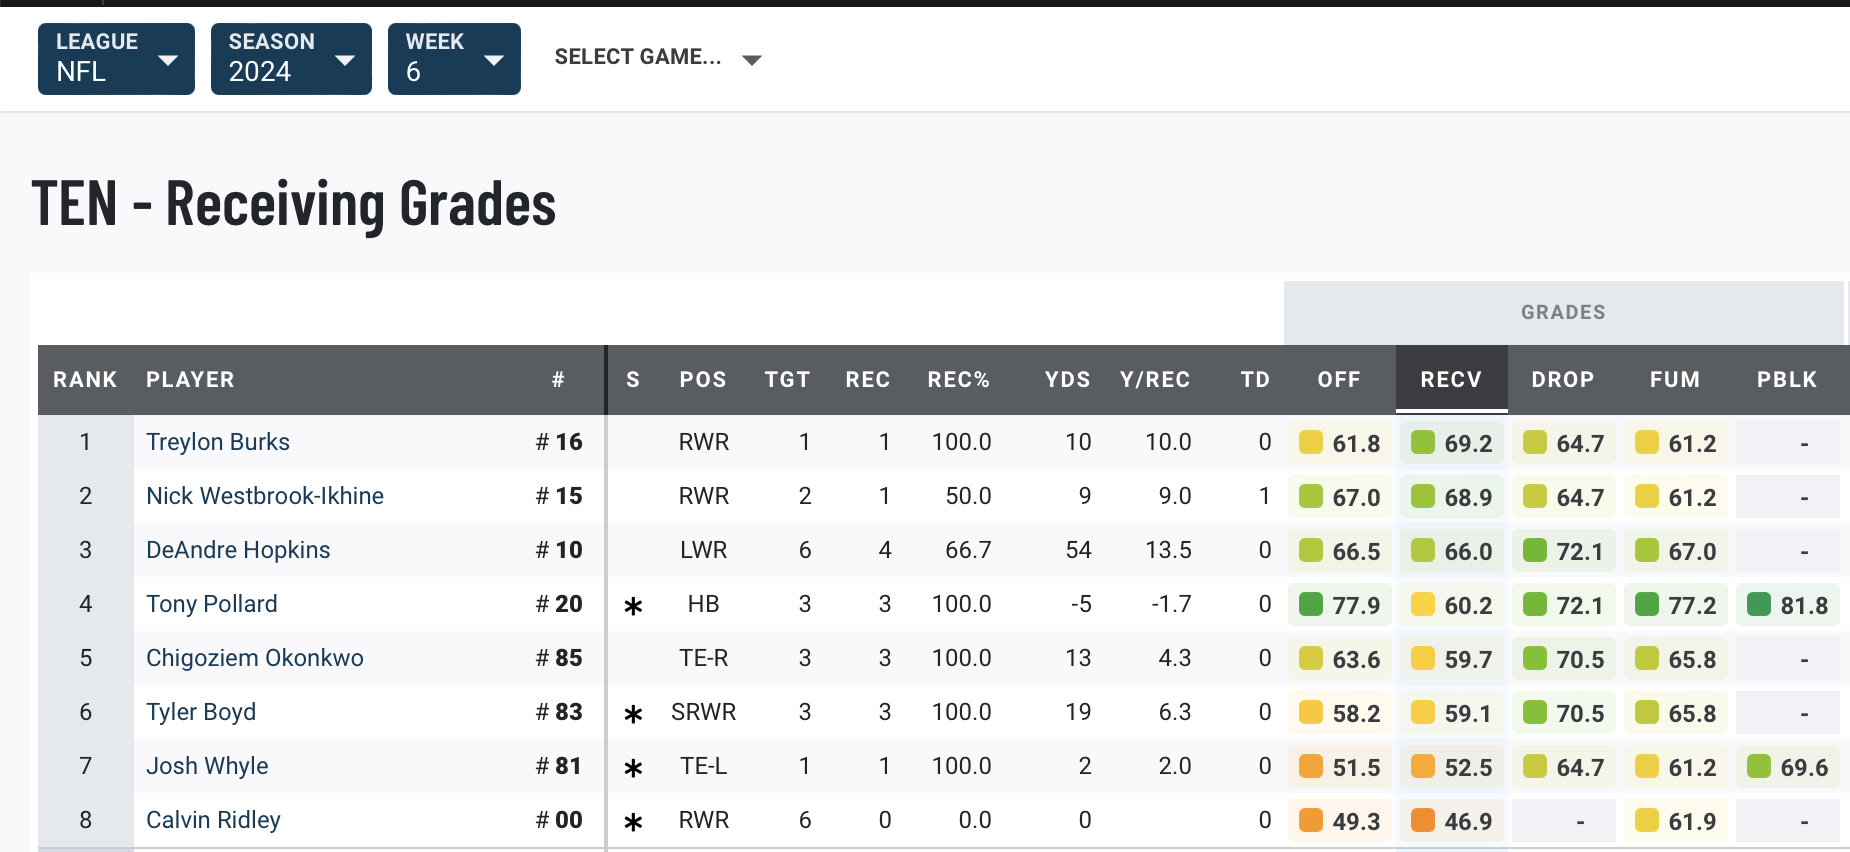Open the Select Game dropdown
Screen dimensions: 1850x852
(658, 58)
